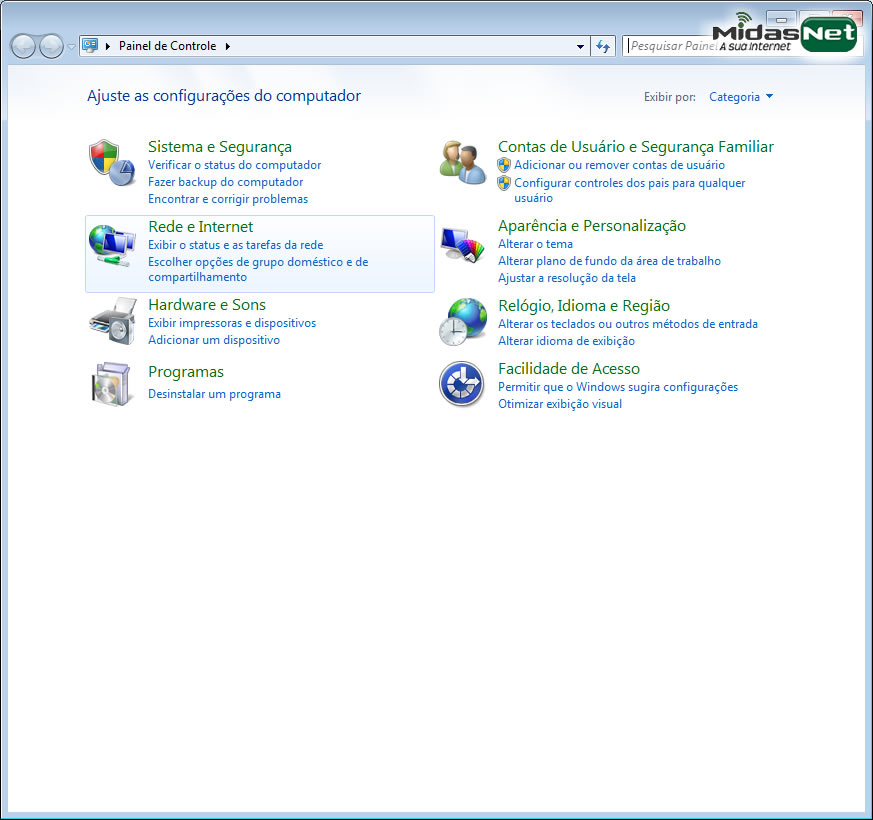This screenshot has height=820, width=873.
Task: Open Alterar idioma de exibição link
Action: pos(566,341)
